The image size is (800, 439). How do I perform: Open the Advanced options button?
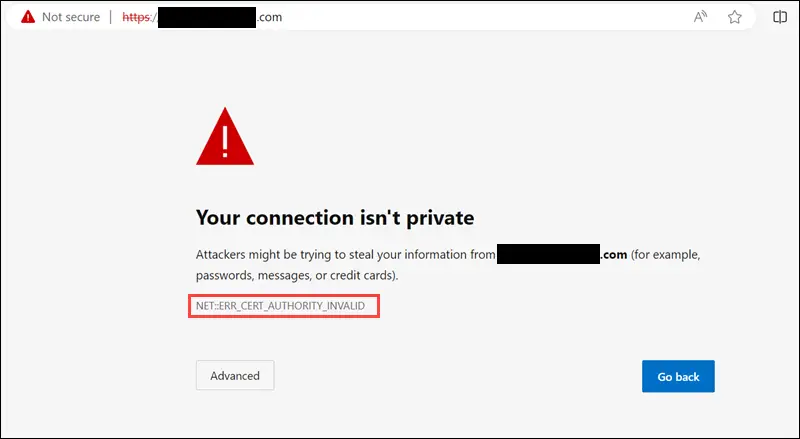tap(235, 376)
